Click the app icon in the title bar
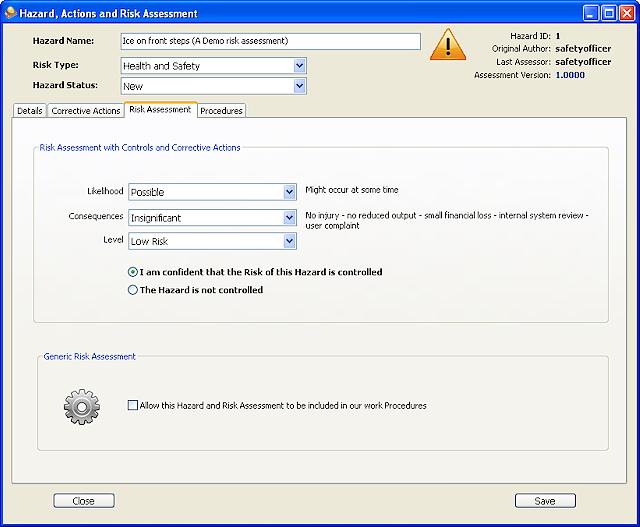 coord(11,13)
